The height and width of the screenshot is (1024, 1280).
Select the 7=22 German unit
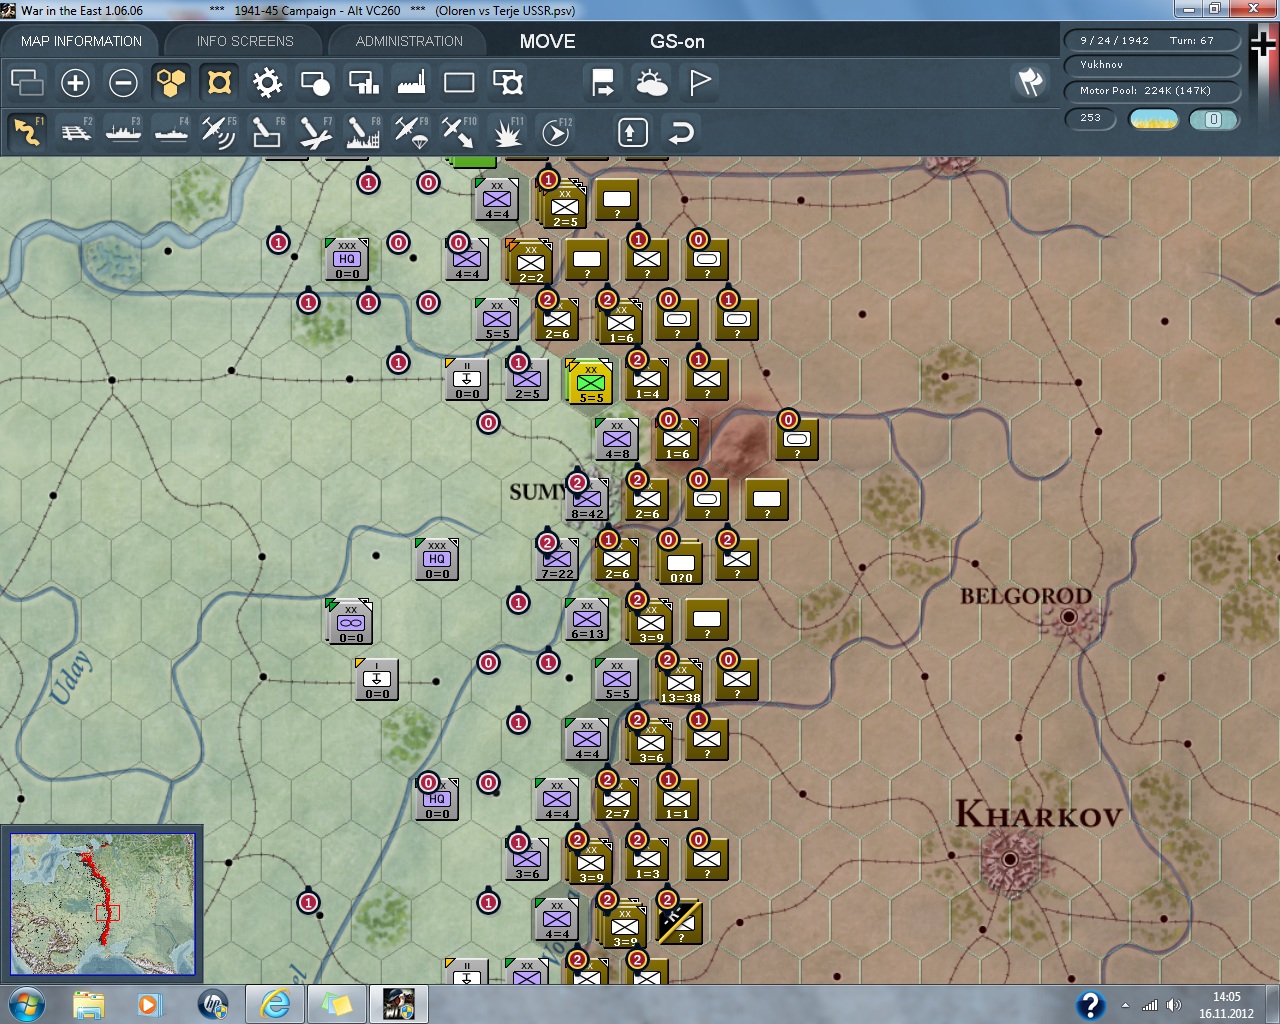point(557,559)
